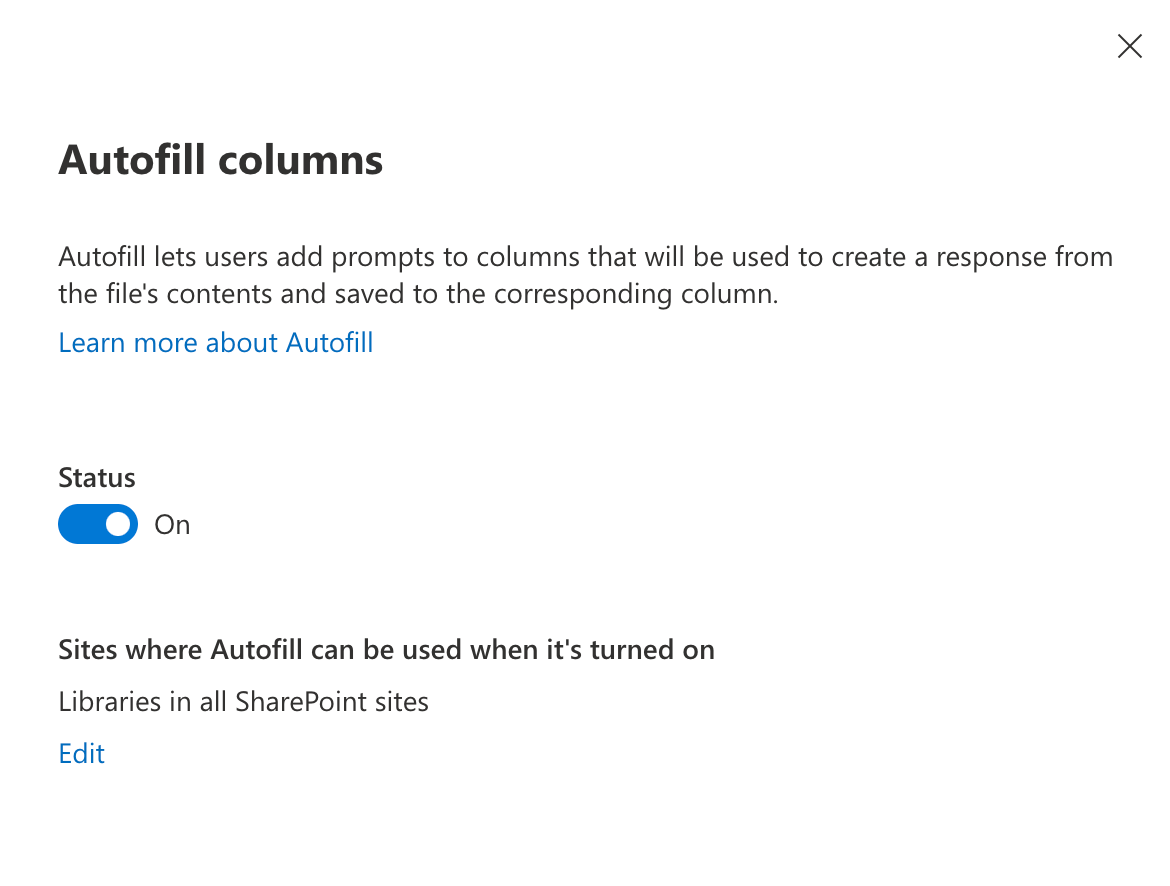Click the white knob of the Status switch
The width and height of the screenshot is (1170, 886).
[119, 524]
